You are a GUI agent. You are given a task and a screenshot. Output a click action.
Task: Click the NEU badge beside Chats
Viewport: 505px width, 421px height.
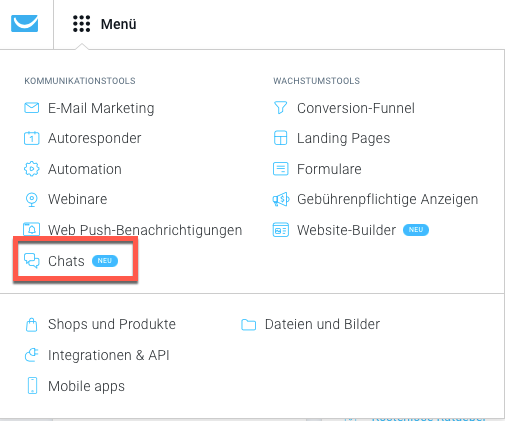click(x=105, y=261)
